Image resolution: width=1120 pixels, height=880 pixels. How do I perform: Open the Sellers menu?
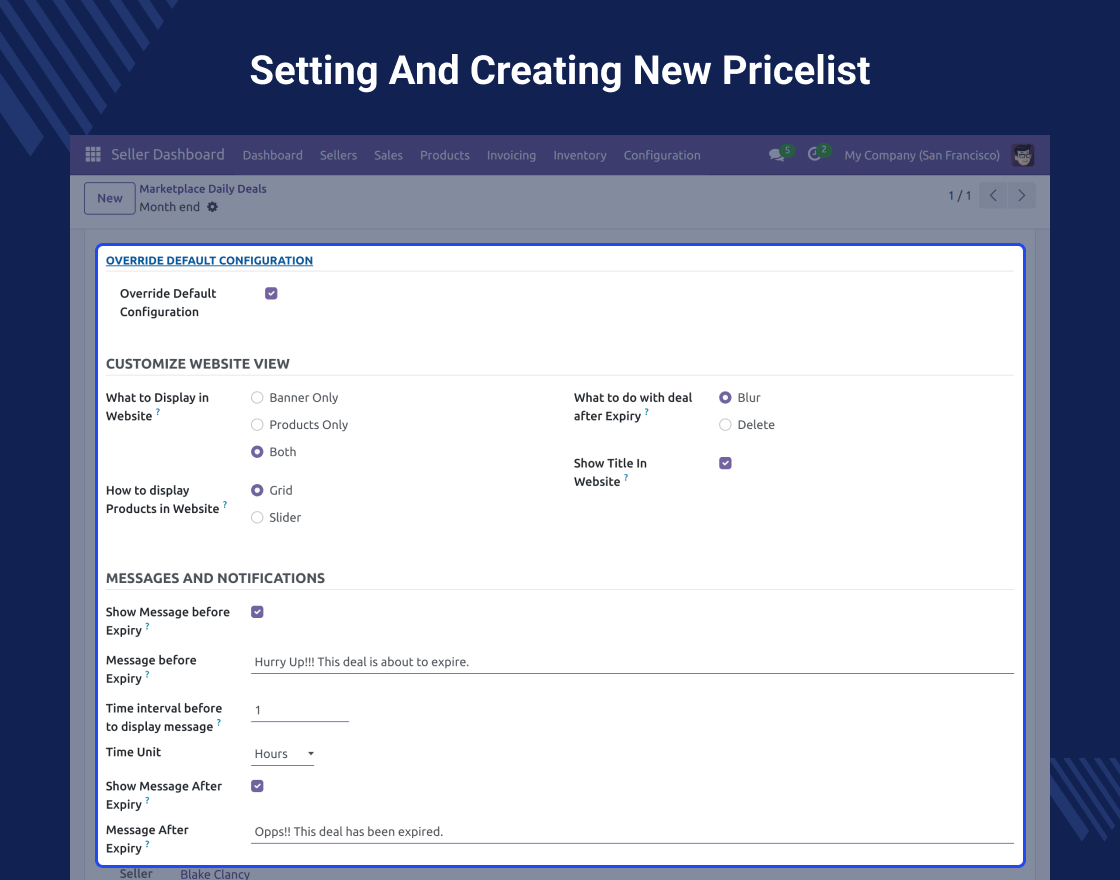click(339, 155)
